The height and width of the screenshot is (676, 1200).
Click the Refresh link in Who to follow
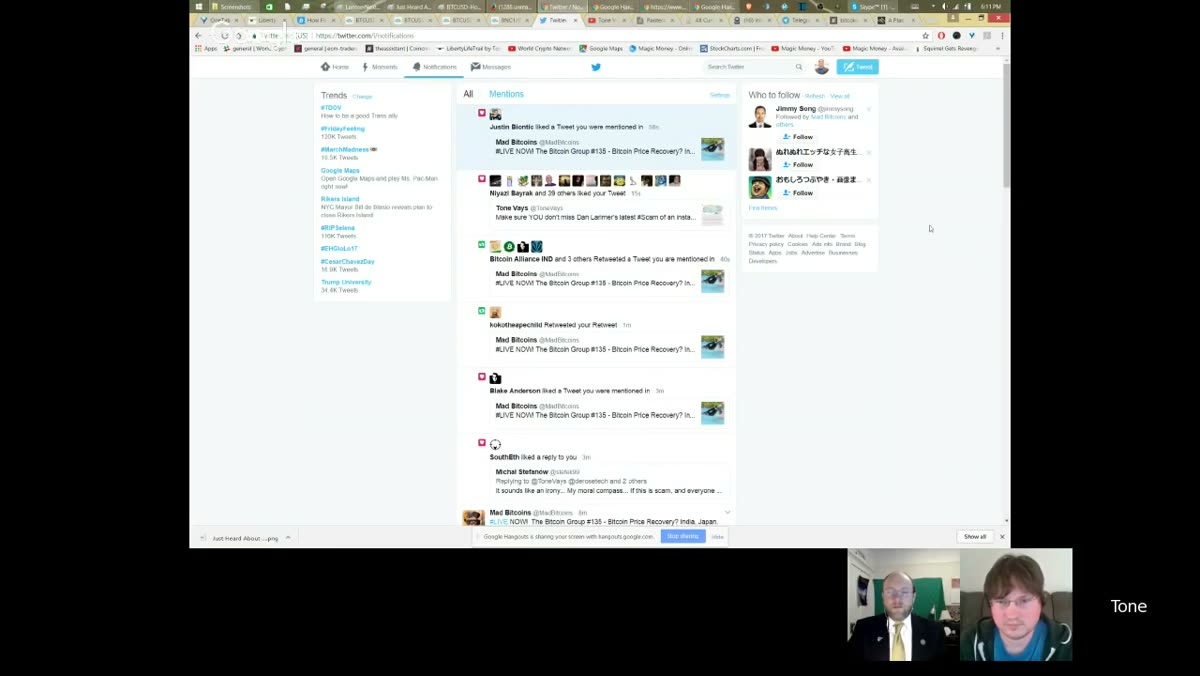point(815,96)
